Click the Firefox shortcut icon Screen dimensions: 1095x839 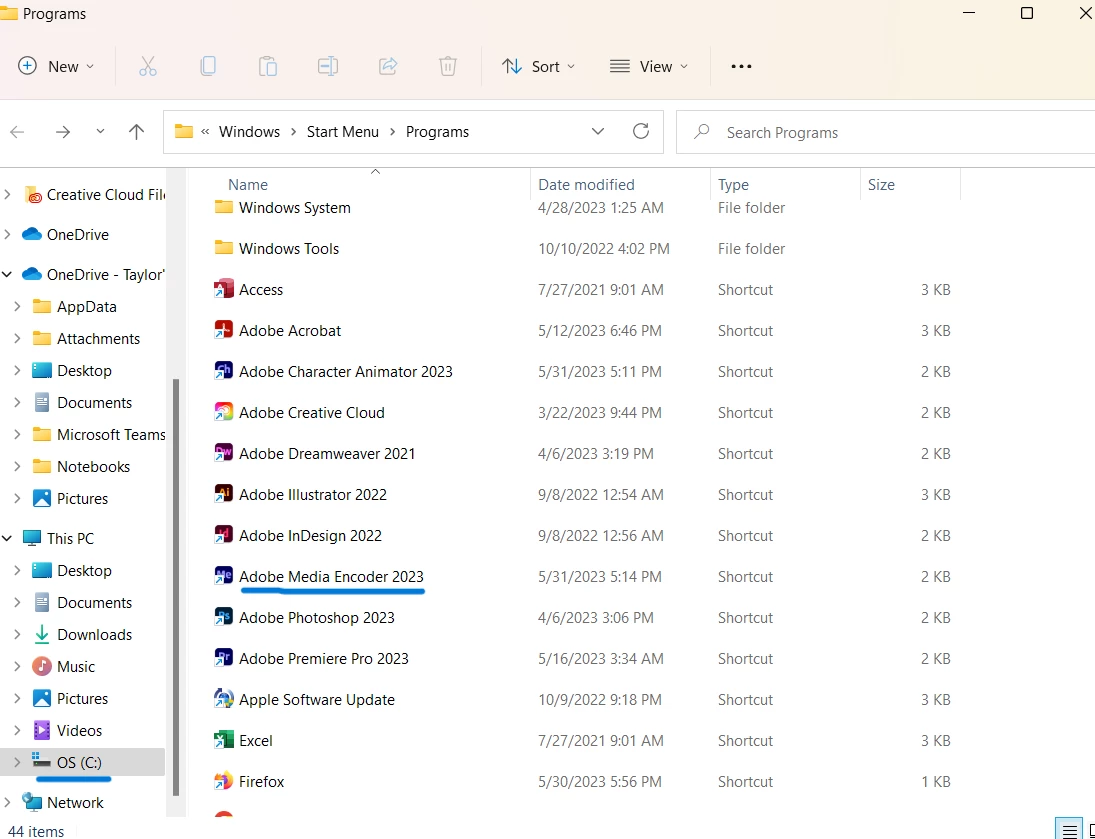(223, 782)
